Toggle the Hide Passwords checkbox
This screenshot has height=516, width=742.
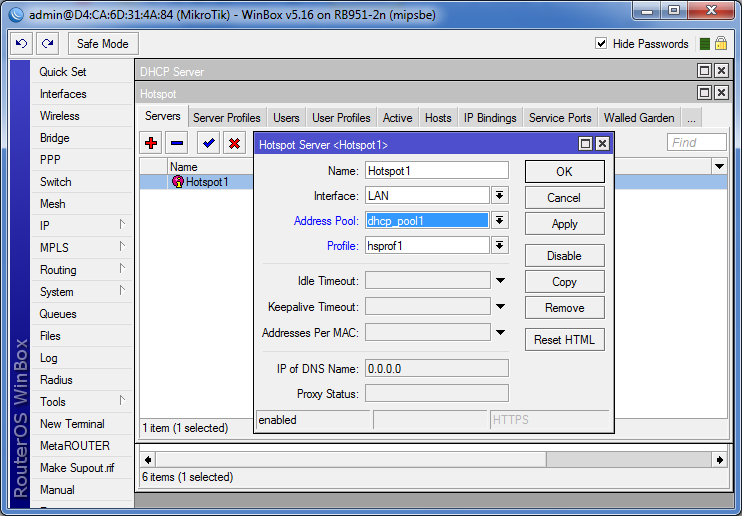pyautogui.click(x=601, y=44)
